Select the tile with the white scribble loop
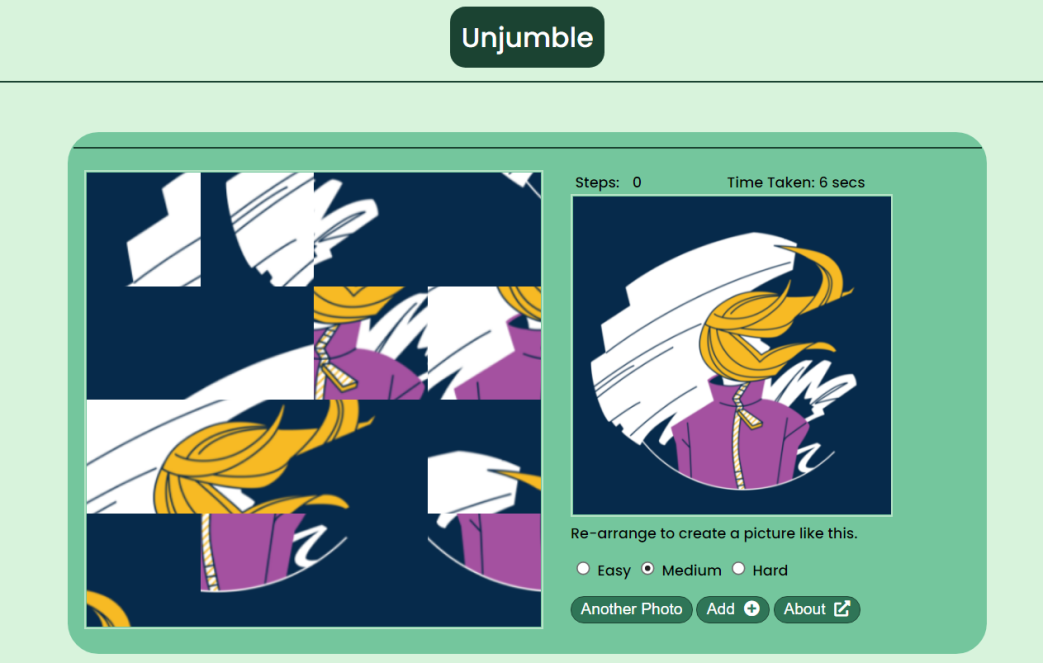Viewport: 1043px width, 663px height. tap(371, 229)
